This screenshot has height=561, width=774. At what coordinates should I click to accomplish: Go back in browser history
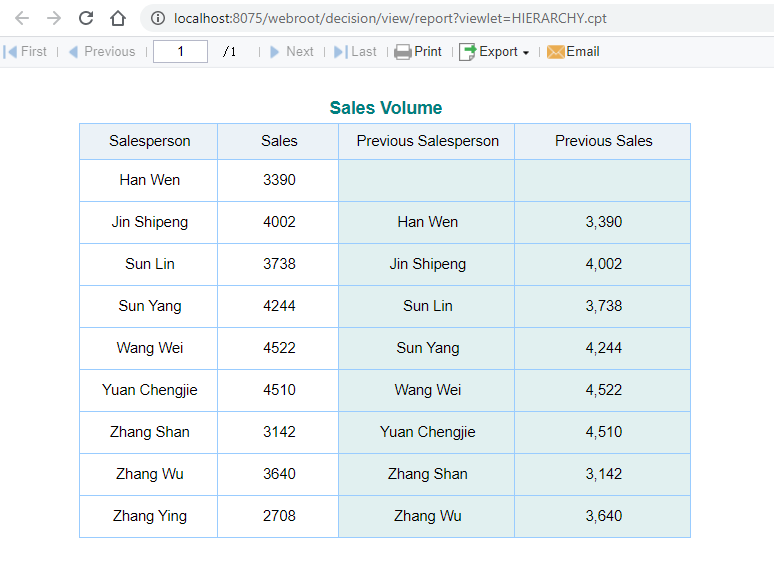(22, 18)
